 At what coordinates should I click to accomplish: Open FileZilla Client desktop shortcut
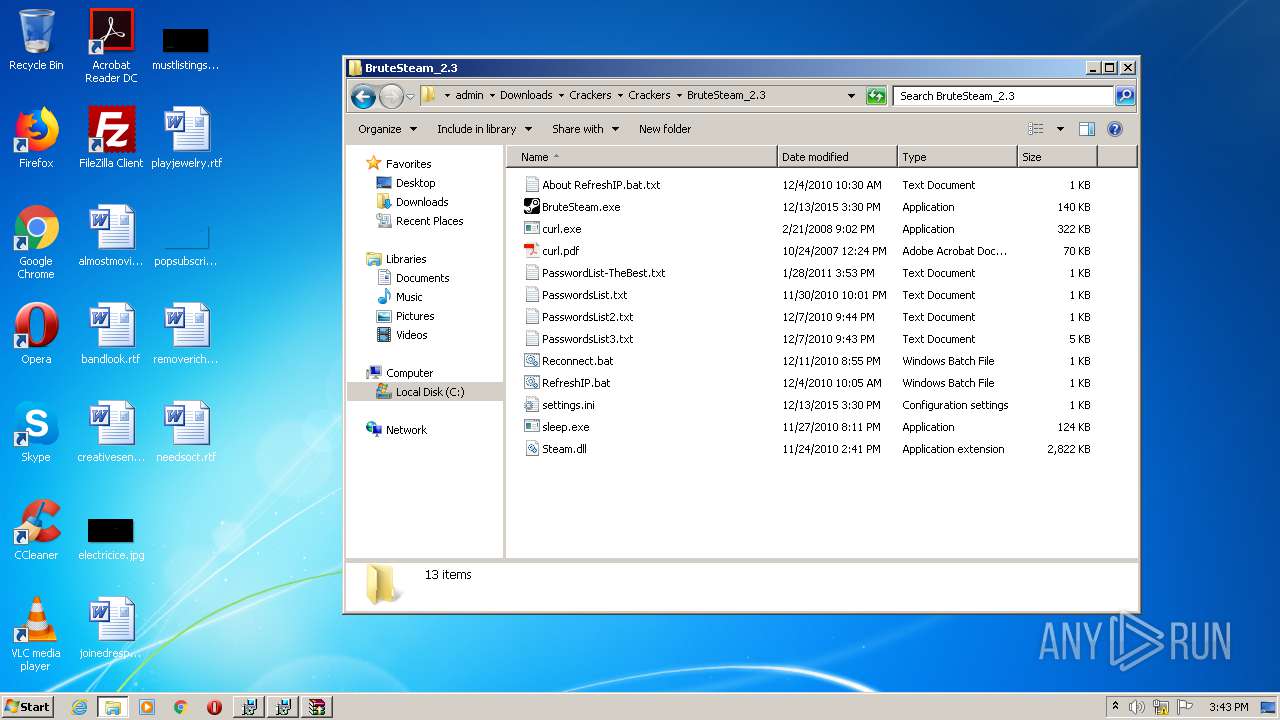tap(111, 138)
